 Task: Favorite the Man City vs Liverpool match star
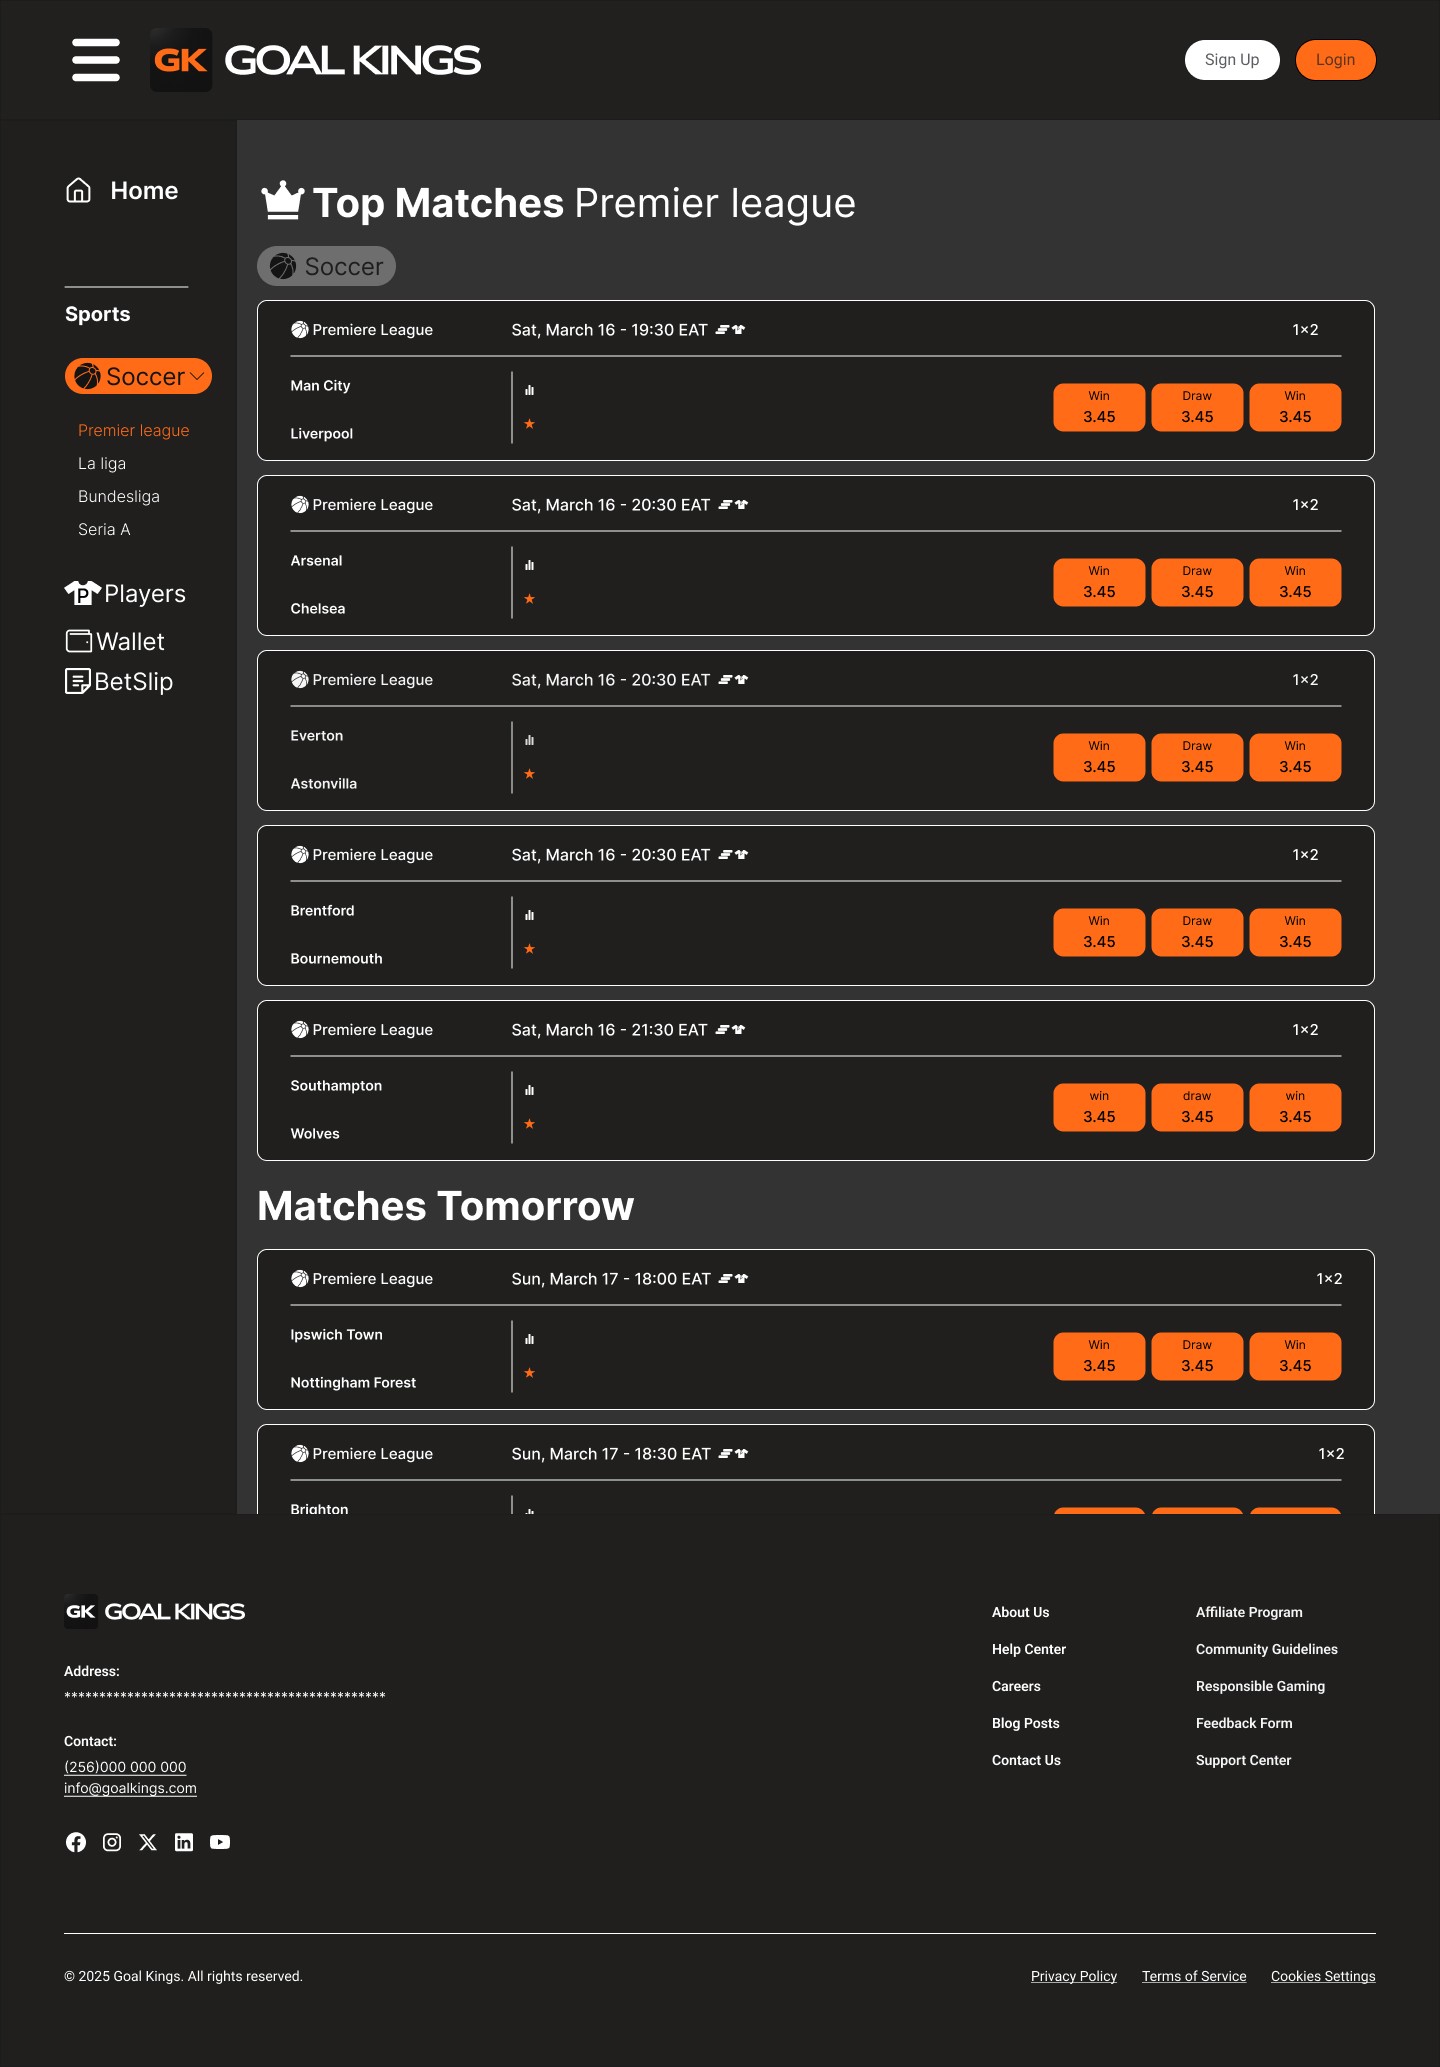point(530,424)
